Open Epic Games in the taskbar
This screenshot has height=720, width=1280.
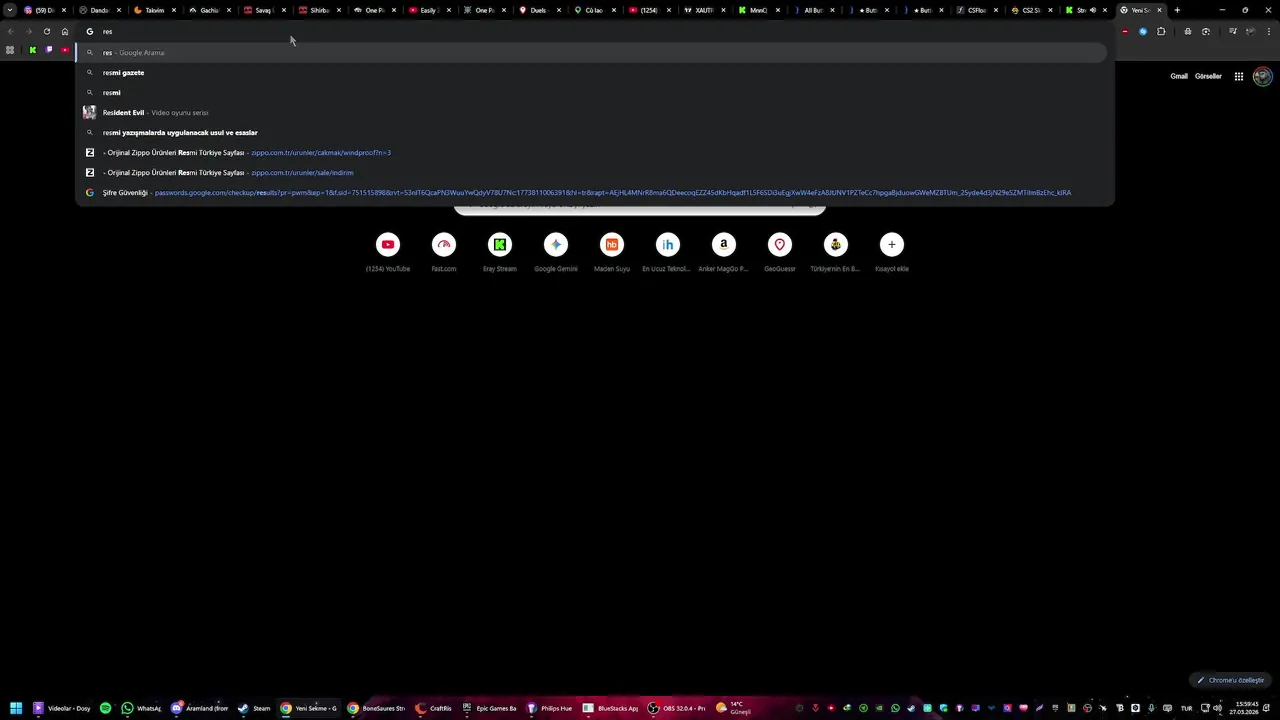coord(489,708)
